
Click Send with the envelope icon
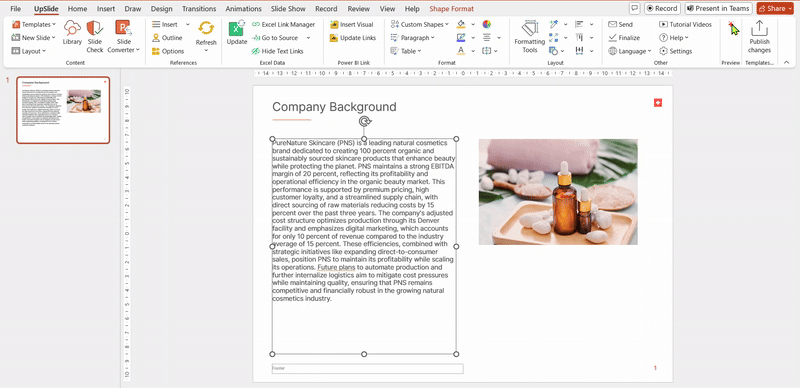(x=620, y=25)
